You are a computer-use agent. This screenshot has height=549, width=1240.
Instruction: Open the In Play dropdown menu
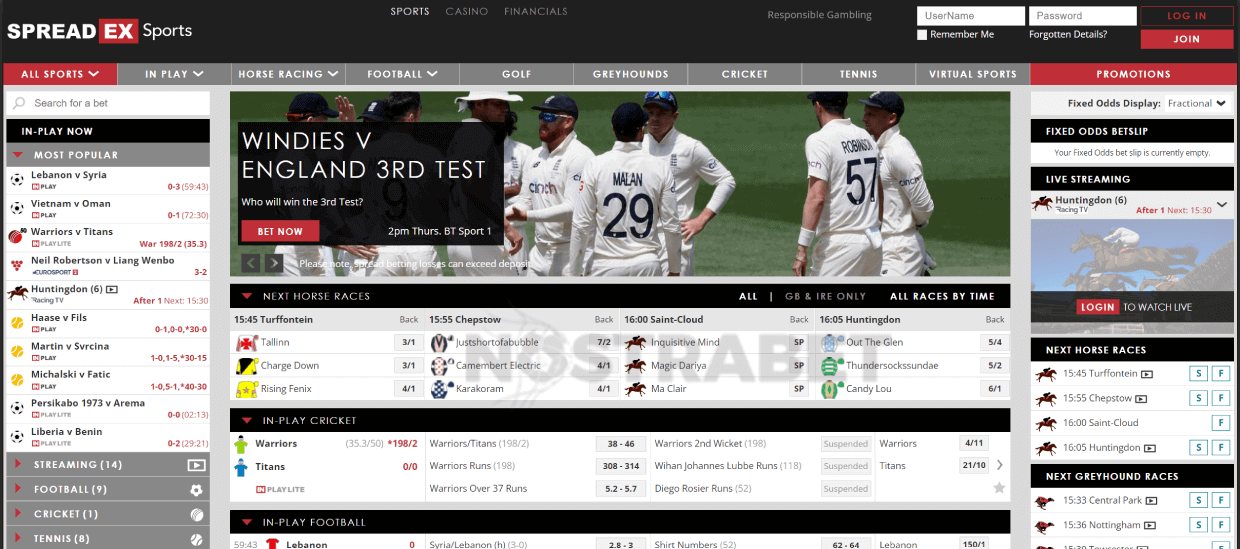pos(174,74)
